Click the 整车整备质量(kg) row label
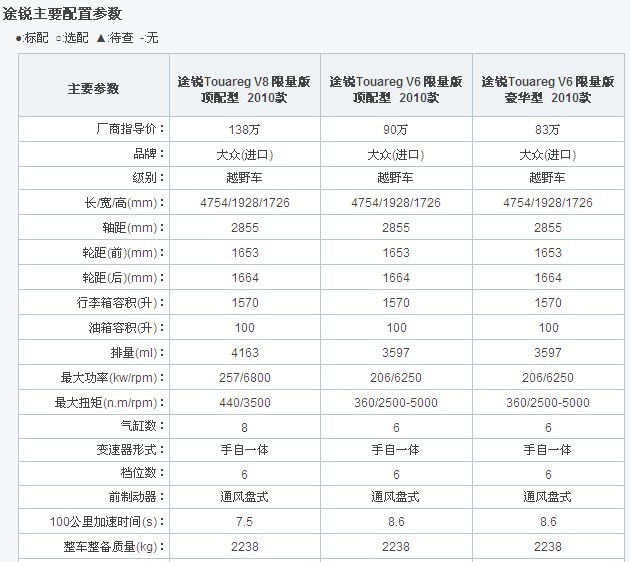Screen dimensions: 630x562 pos(114,547)
